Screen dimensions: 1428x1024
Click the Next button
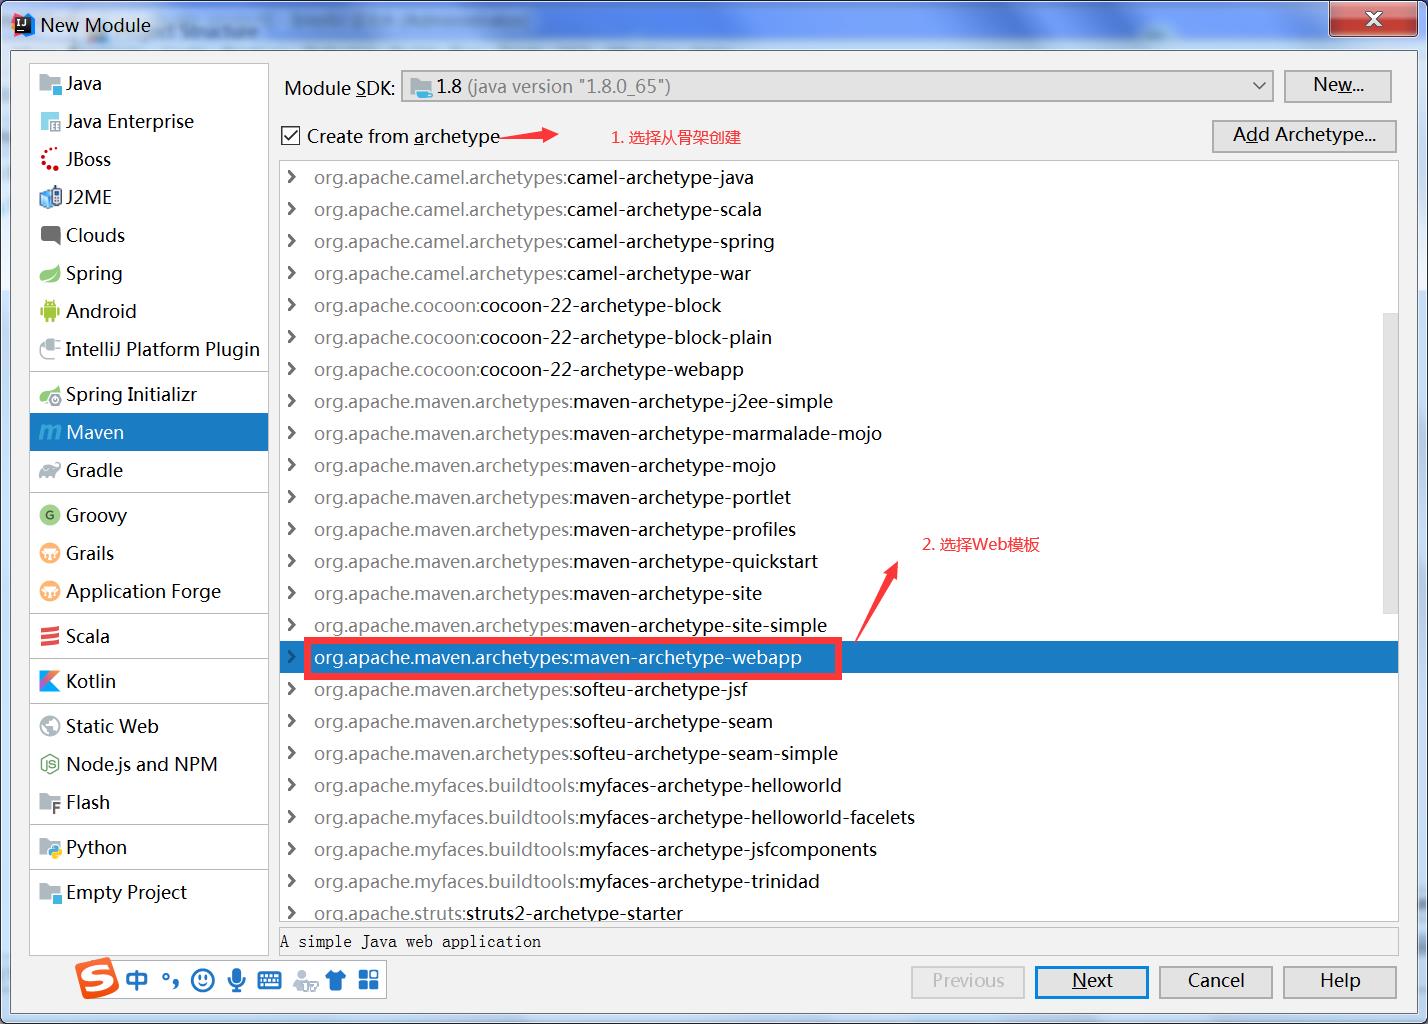pyautogui.click(x=1092, y=981)
